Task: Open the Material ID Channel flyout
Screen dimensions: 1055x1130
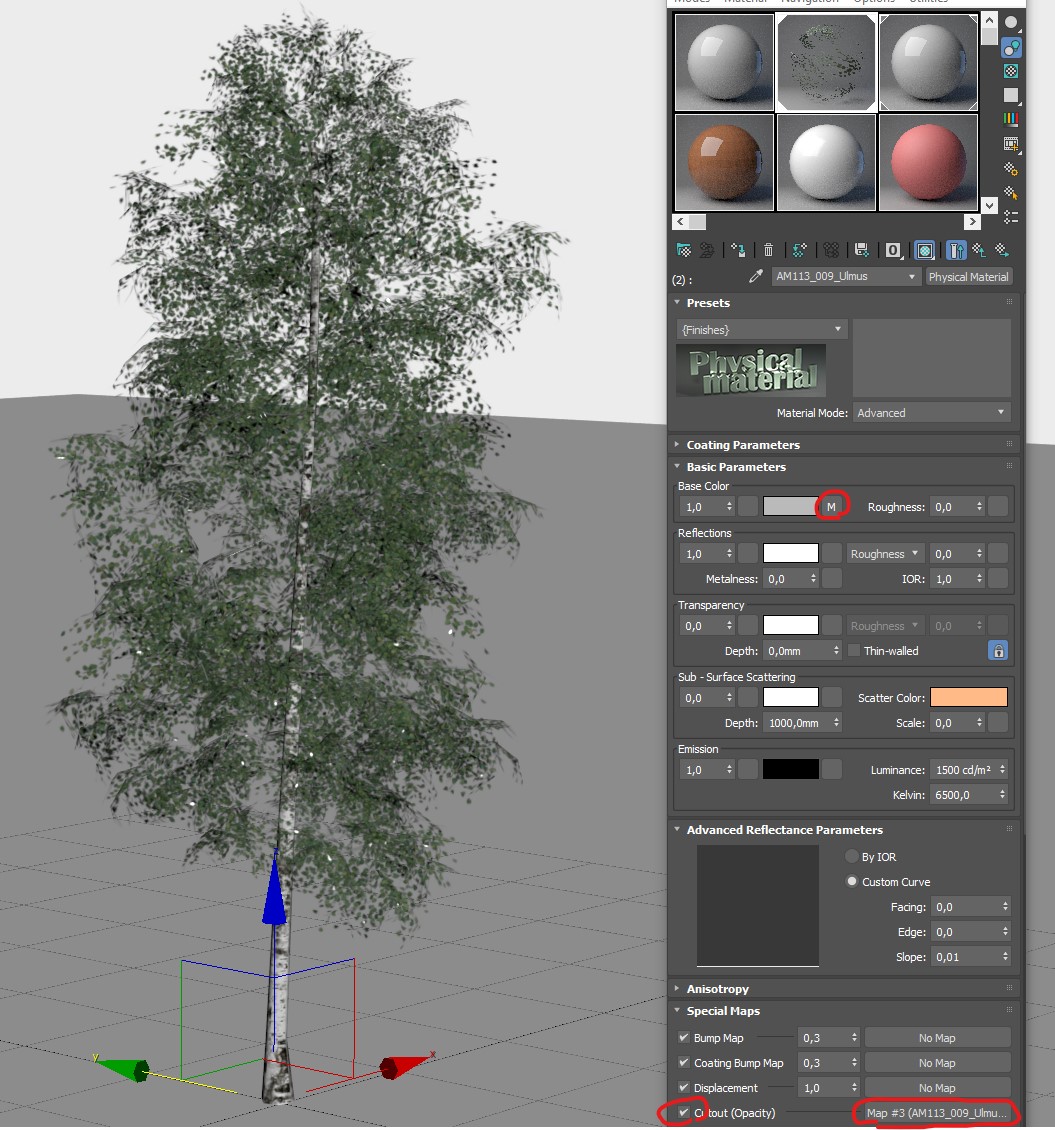Action: click(x=893, y=250)
